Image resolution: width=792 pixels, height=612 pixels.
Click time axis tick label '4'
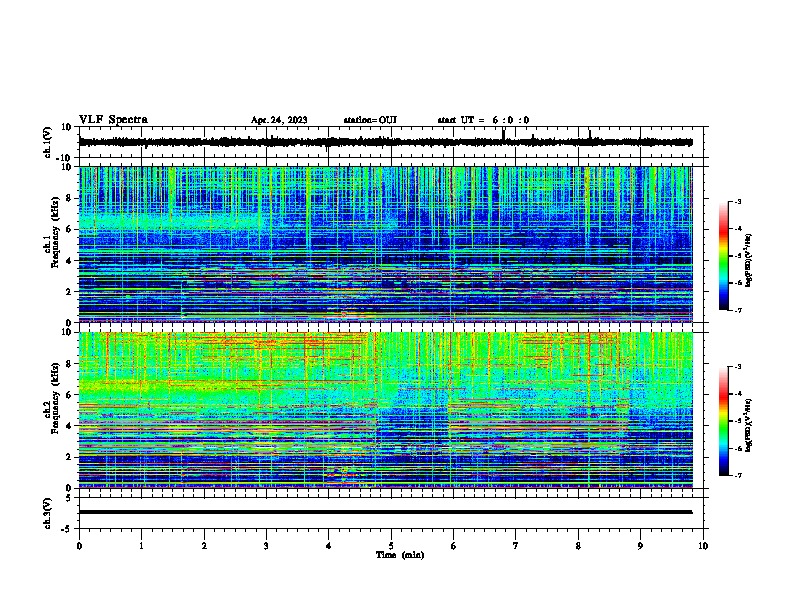pos(329,545)
